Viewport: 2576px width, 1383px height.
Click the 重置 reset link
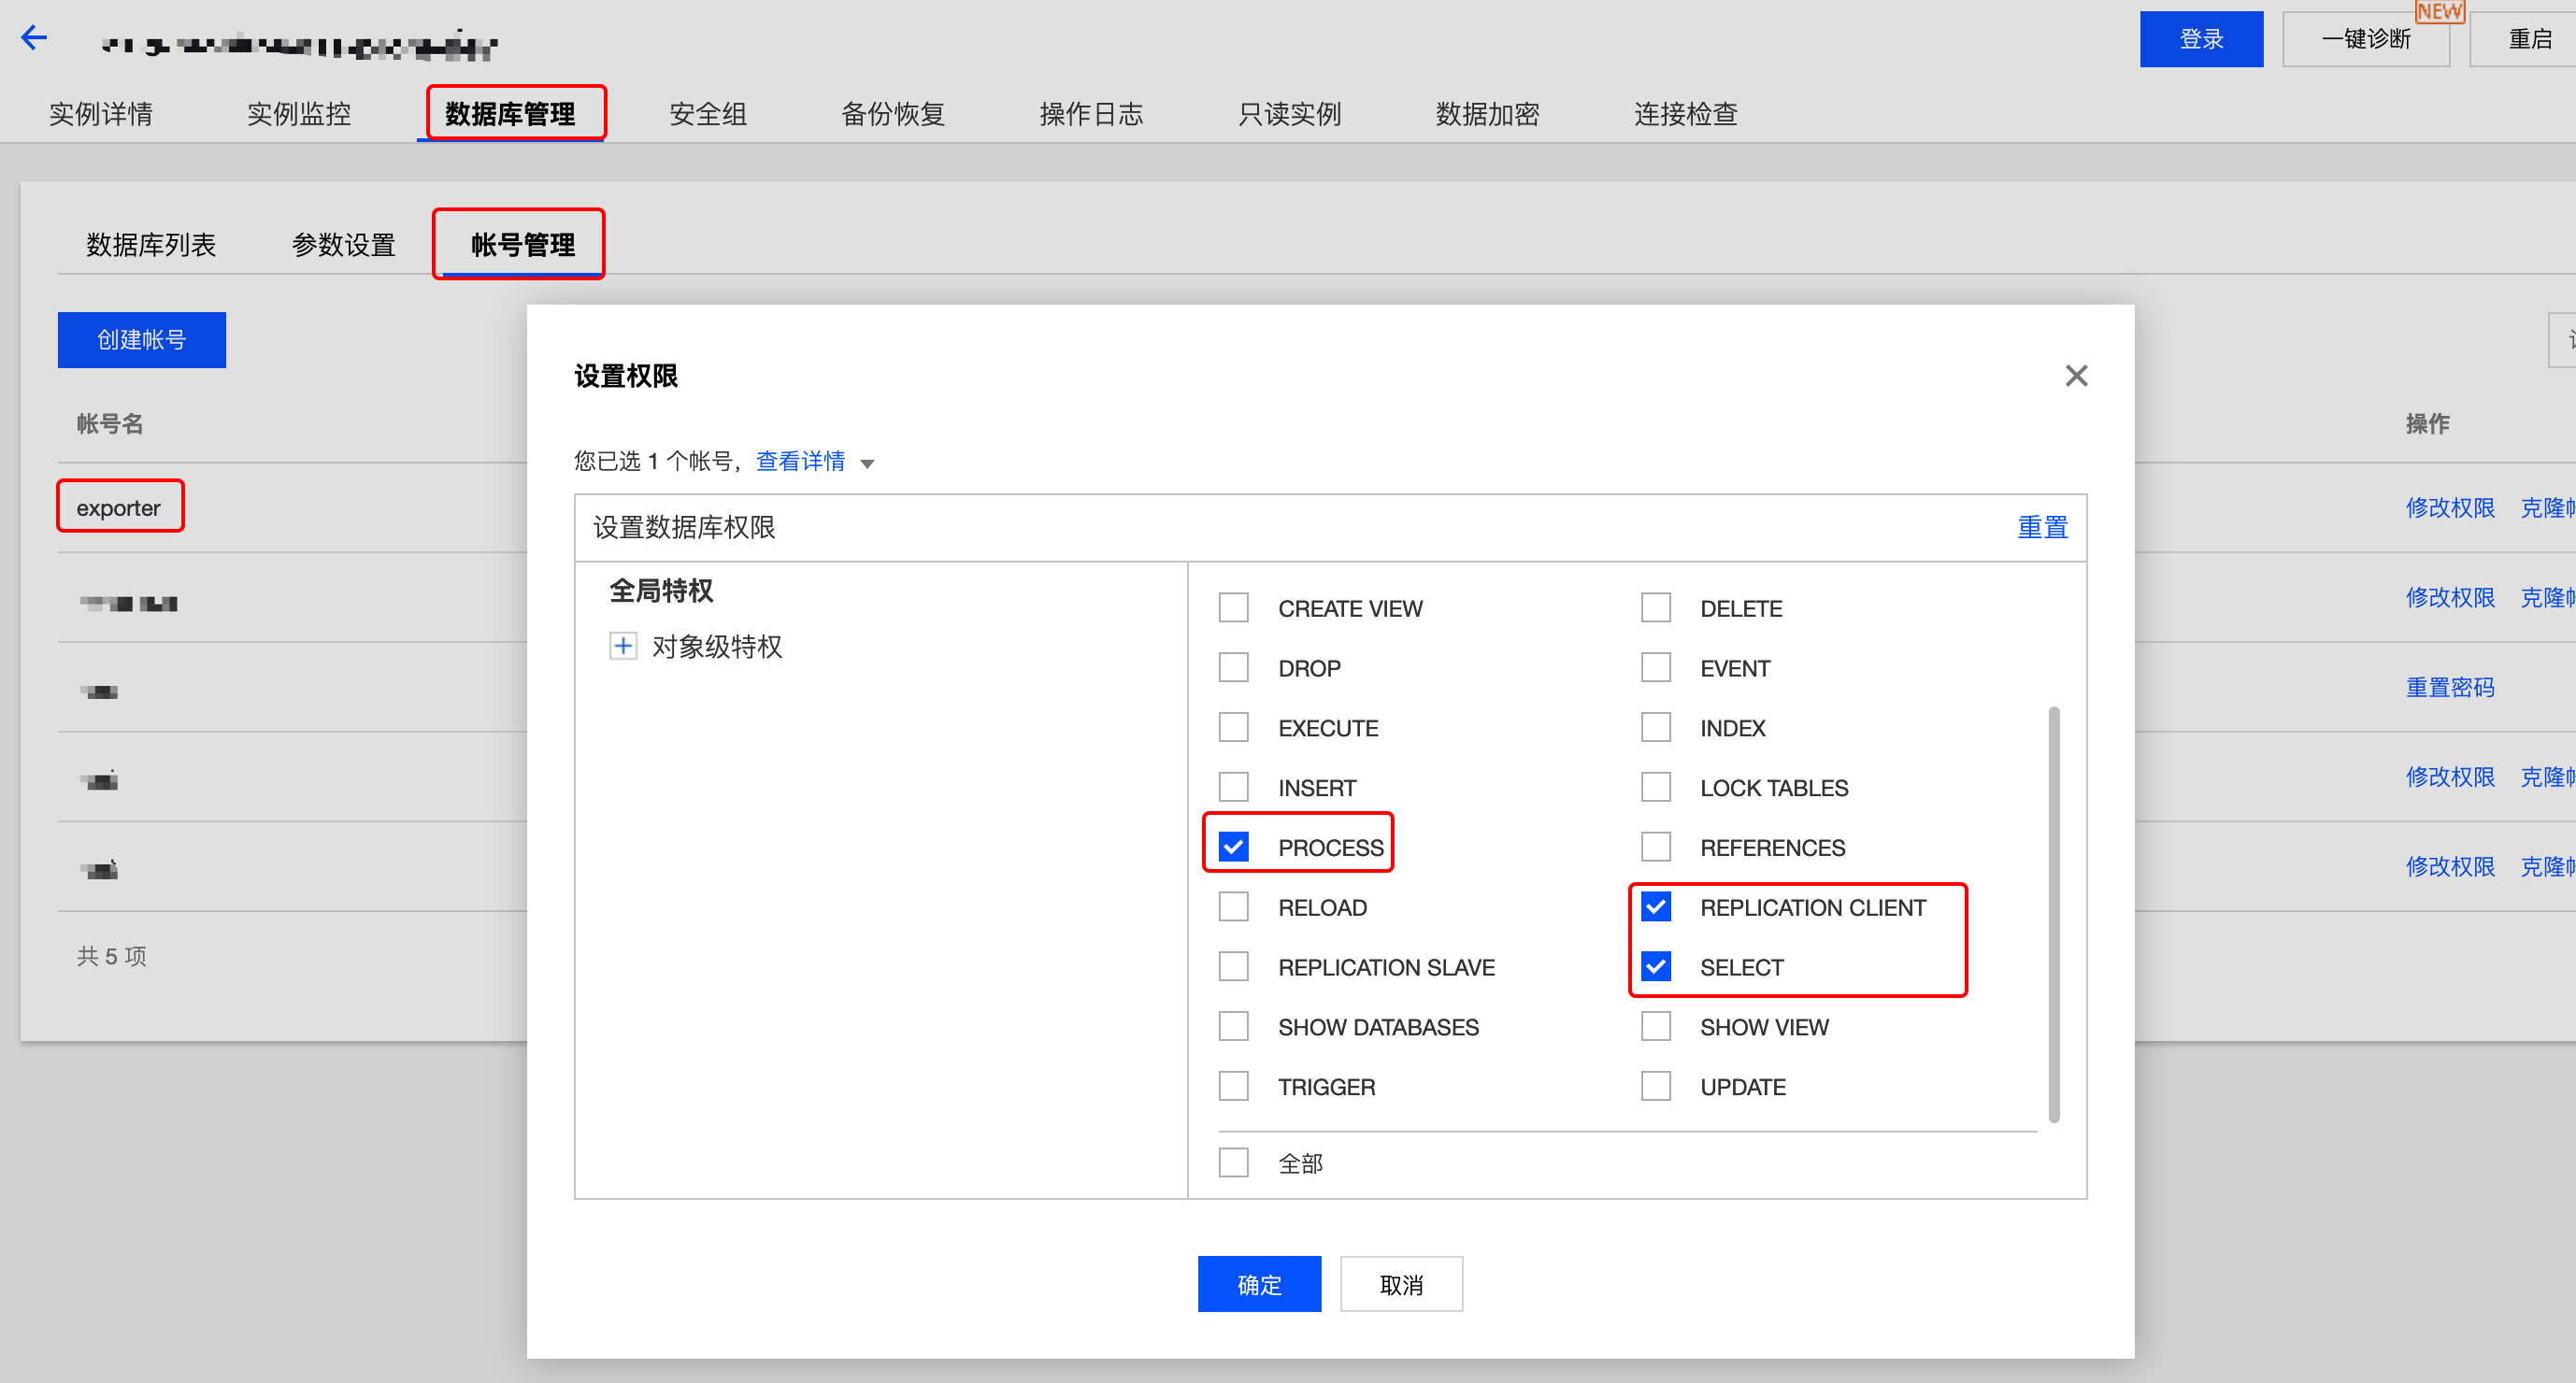pyautogui.click(x=2041, y=527)
